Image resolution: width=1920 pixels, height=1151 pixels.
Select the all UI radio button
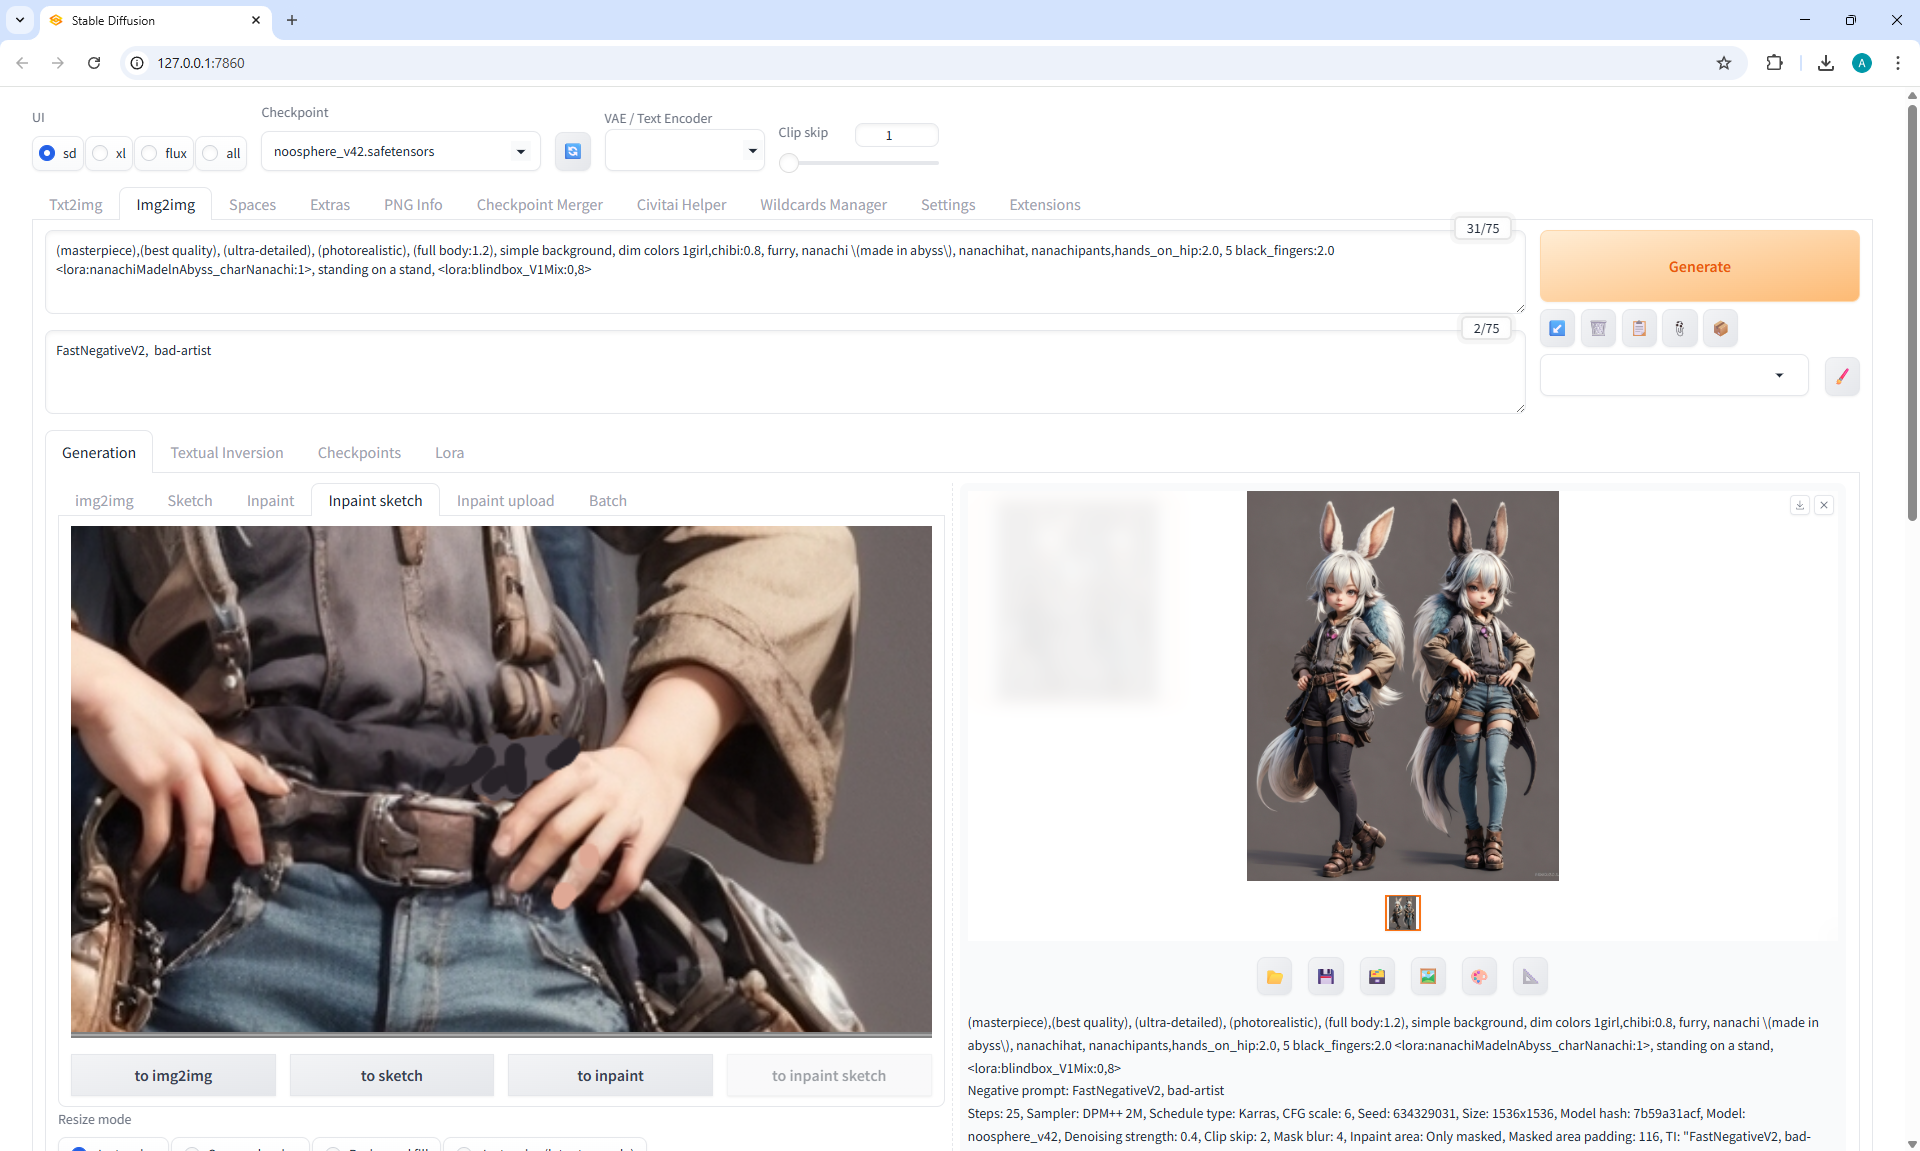pyautogui.click(x=211, y=153)
